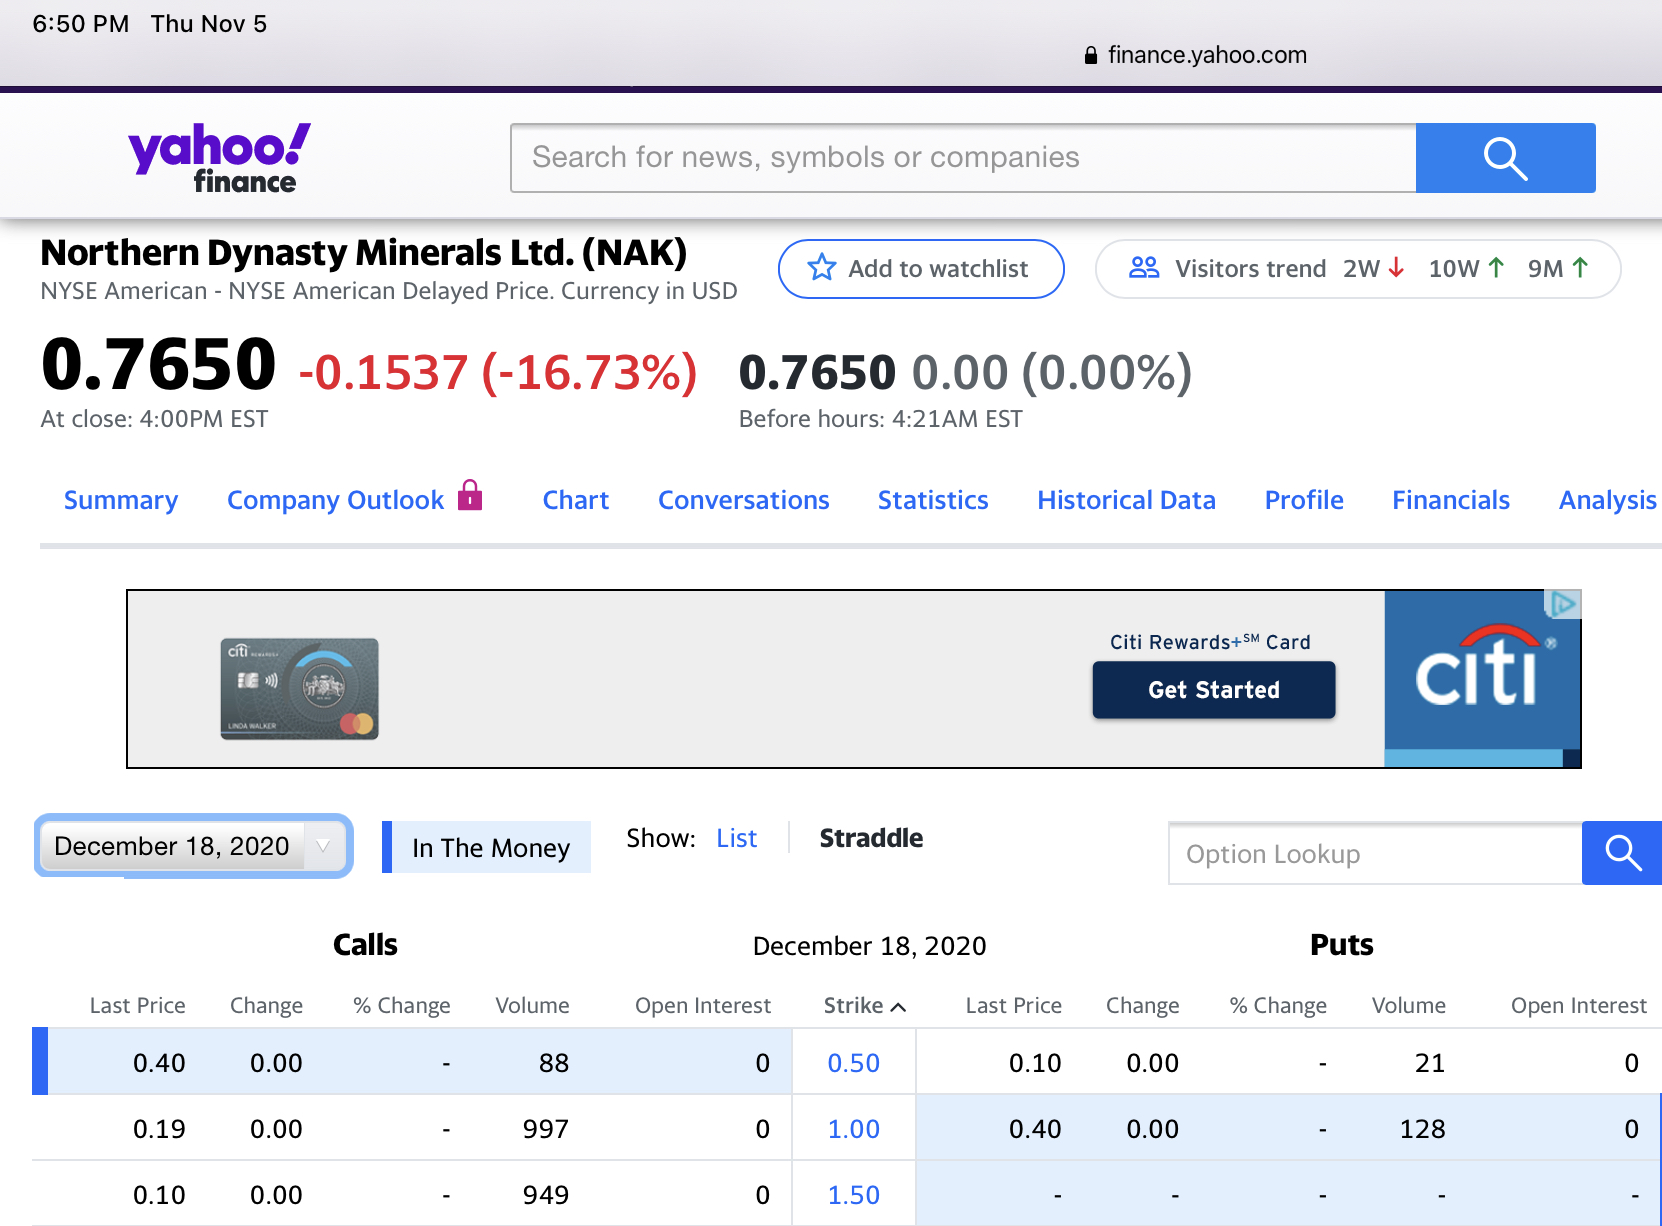Toggle the In The Money filter
The height and width of the screenshot is (1226, 1662).
[489, 848]
